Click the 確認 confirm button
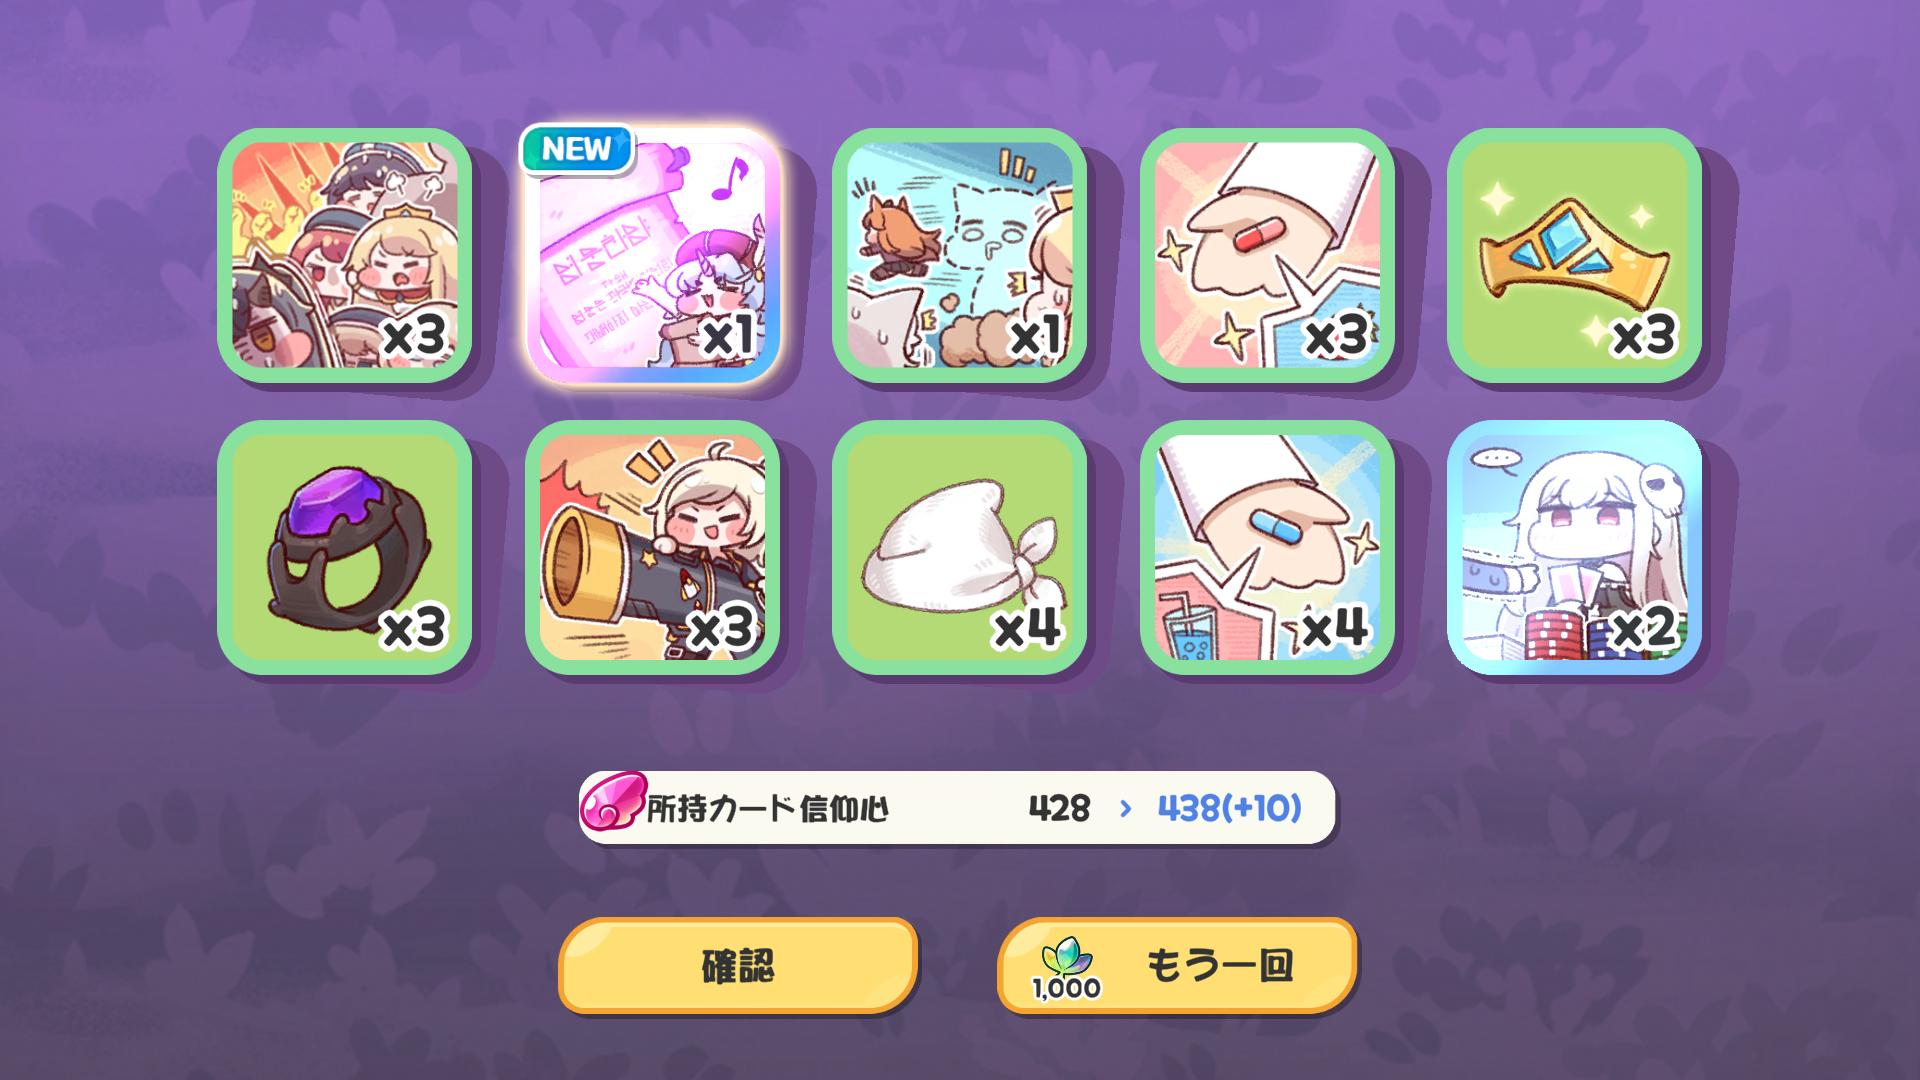Screen dimensions: 1920x1080 coord(738,966)
